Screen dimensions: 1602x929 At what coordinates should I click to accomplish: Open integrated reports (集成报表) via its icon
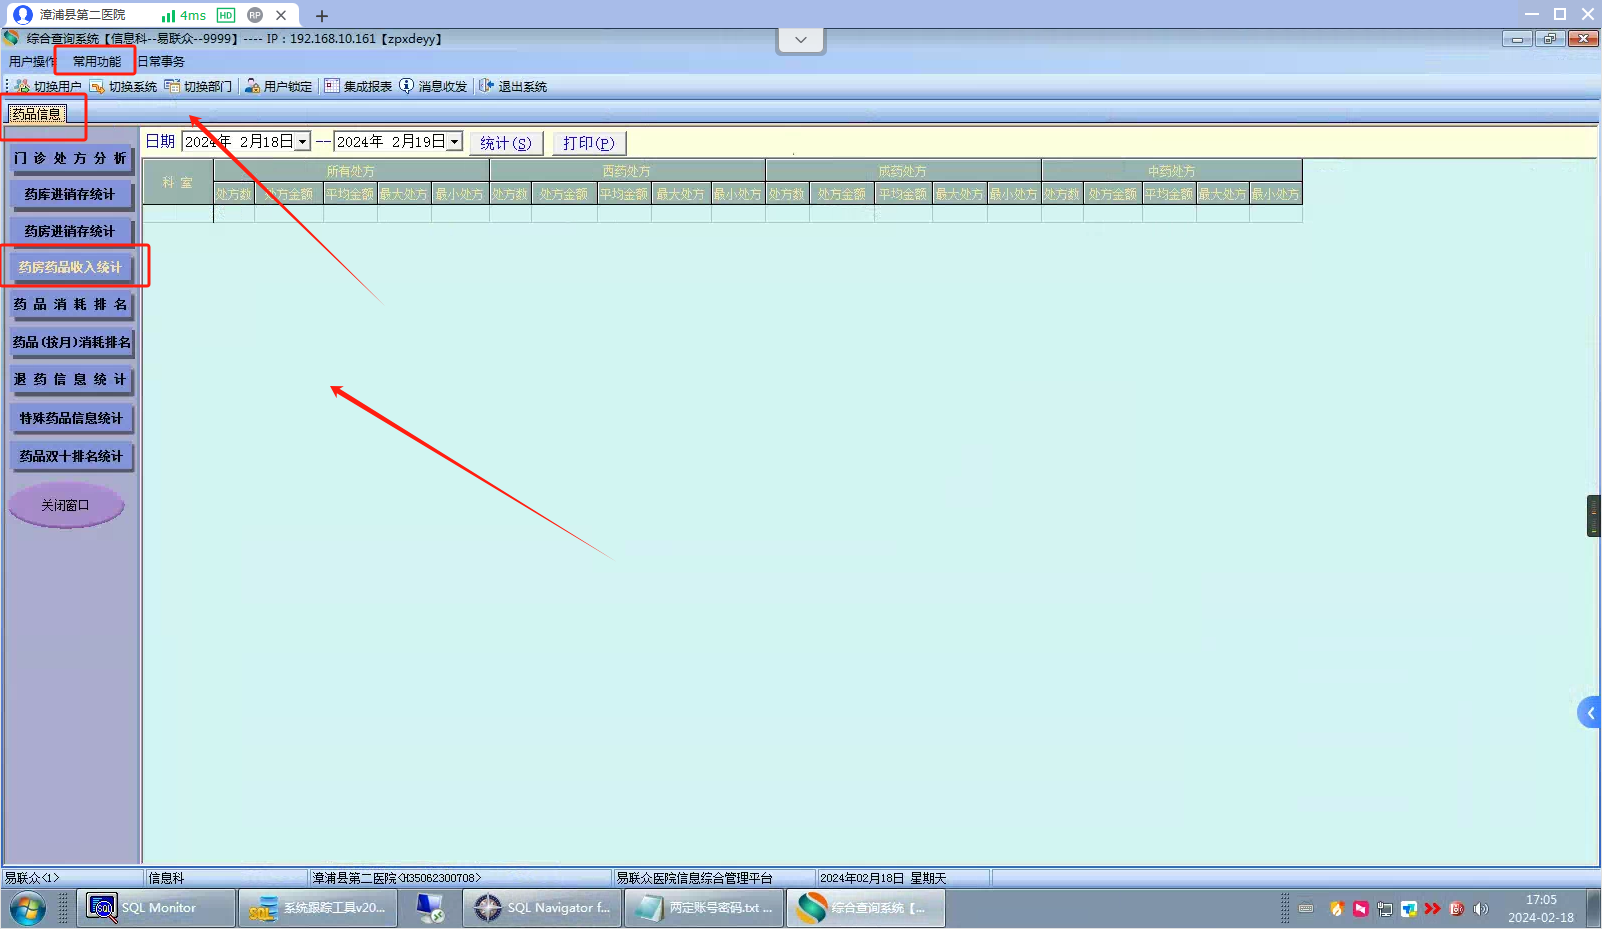[x=332, y=86]
